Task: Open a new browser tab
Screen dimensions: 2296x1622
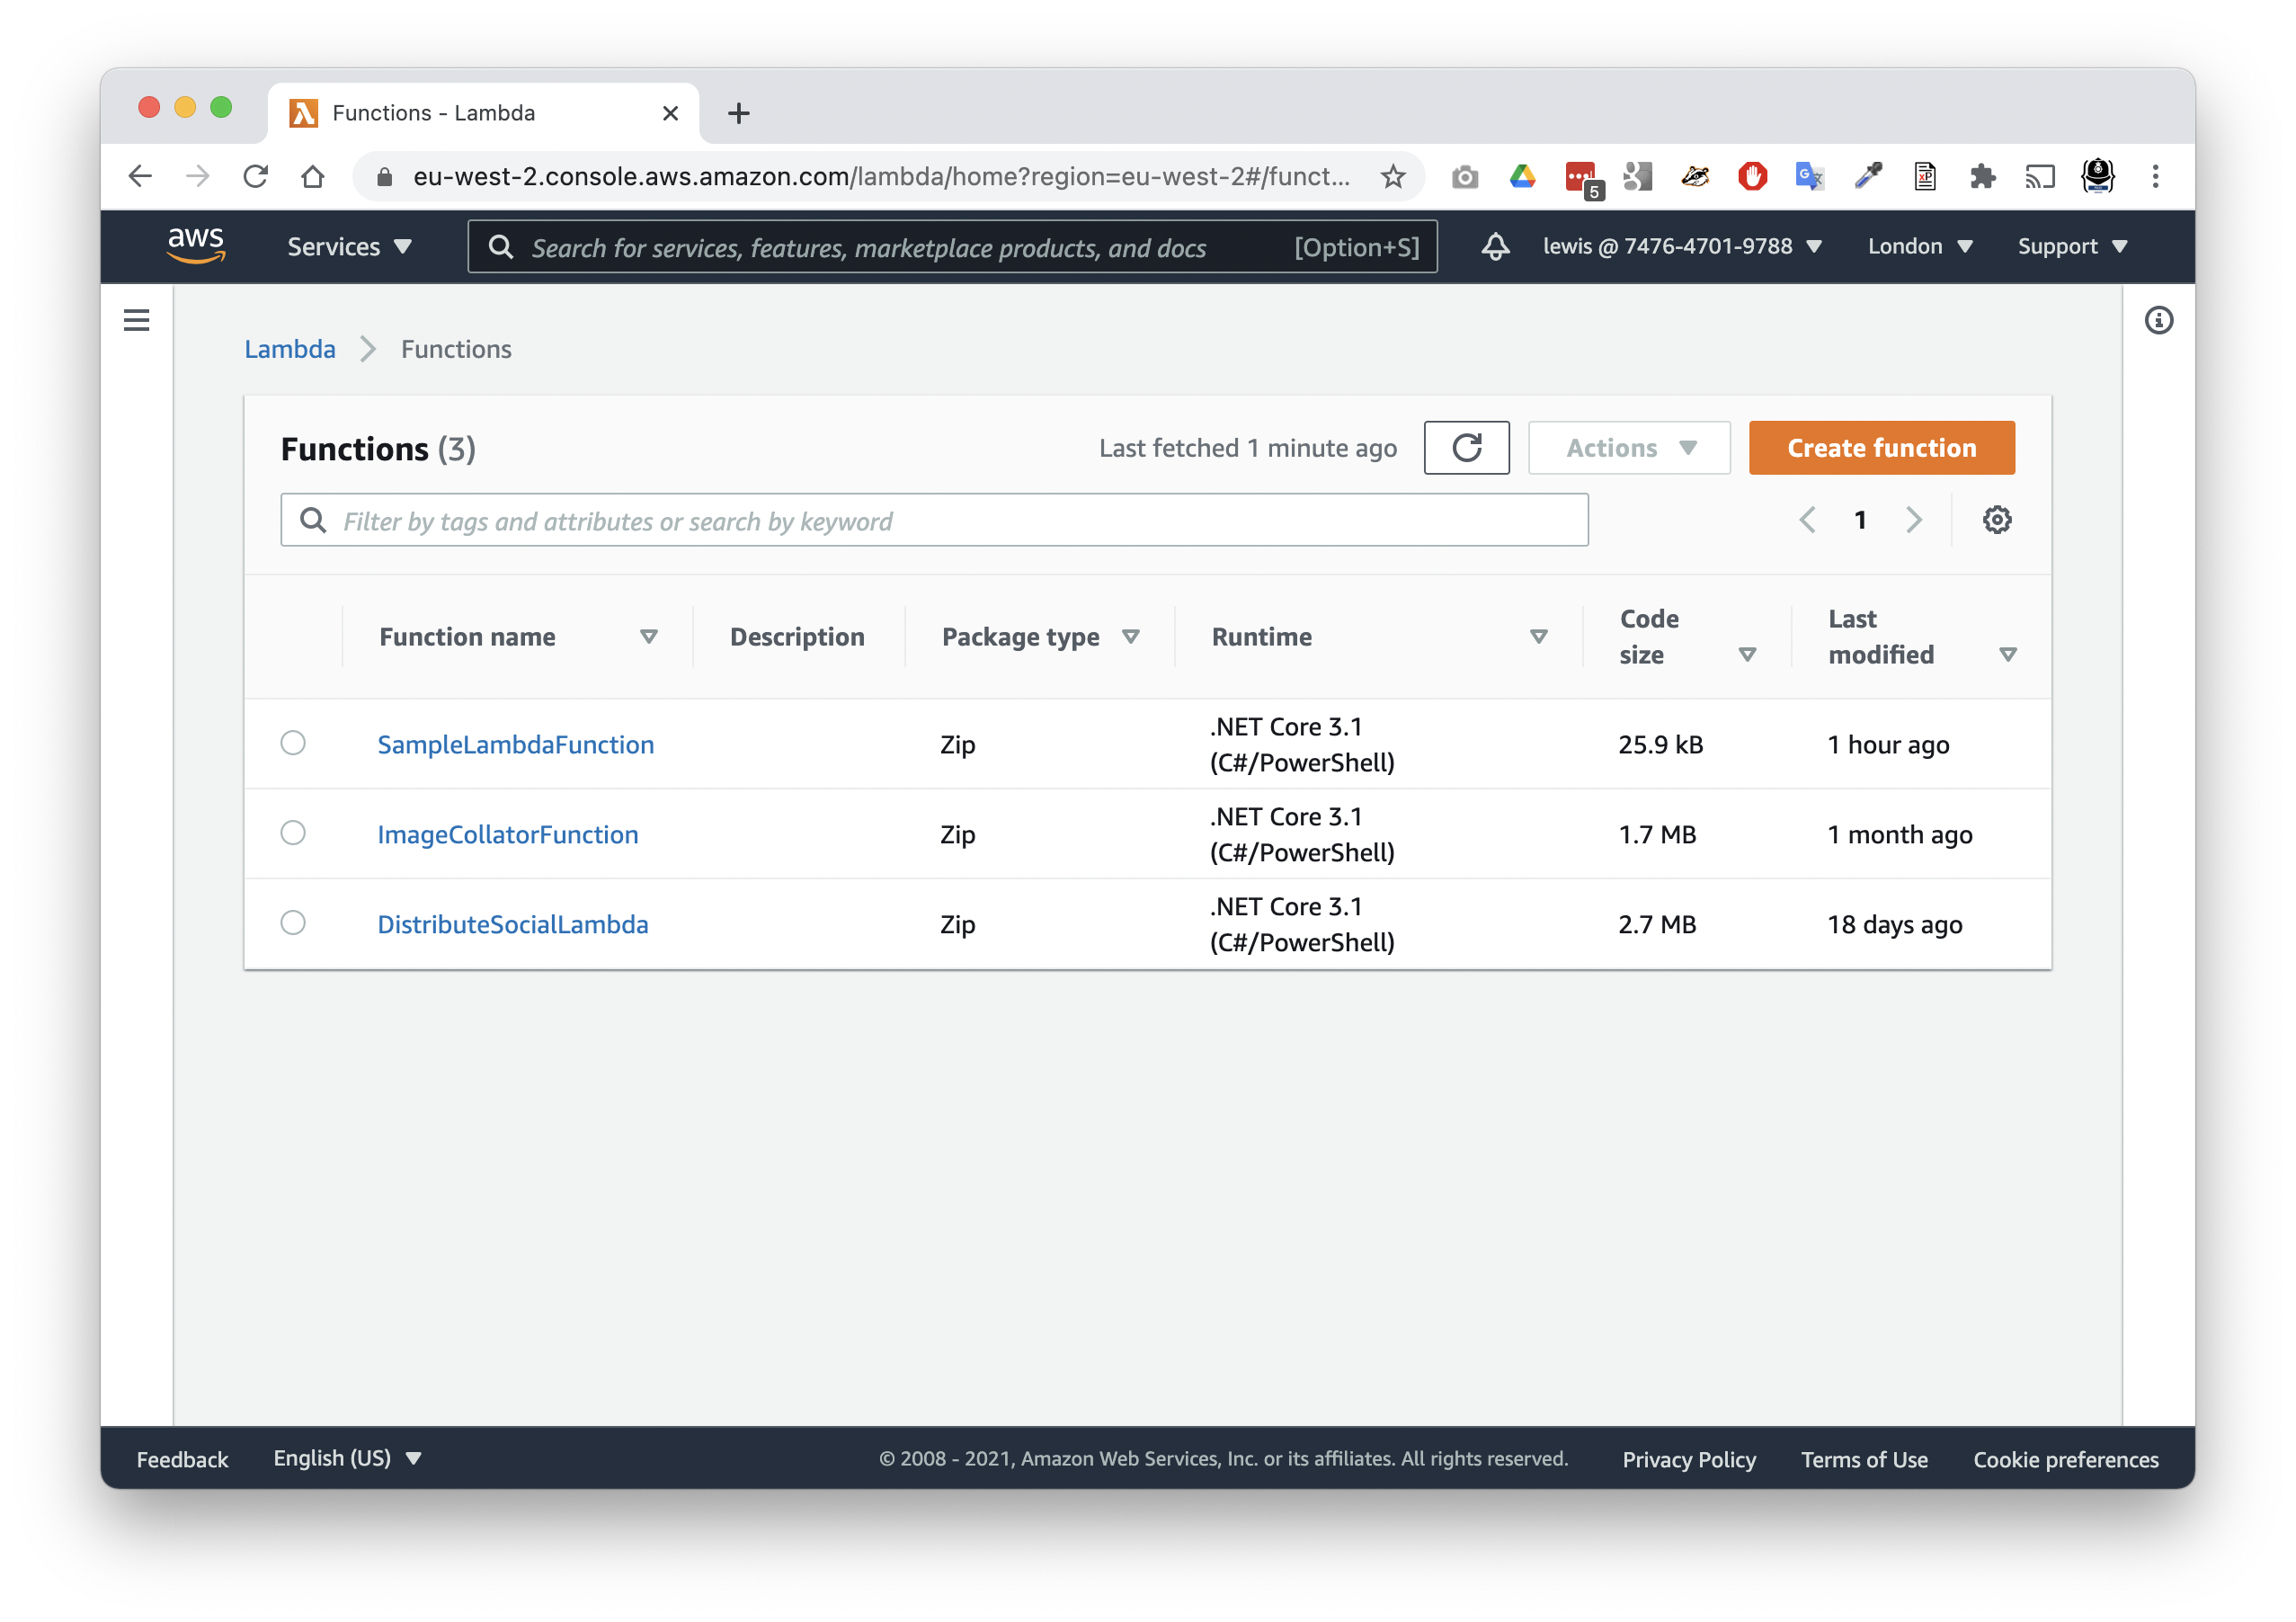Action: (x=739, y=113)
